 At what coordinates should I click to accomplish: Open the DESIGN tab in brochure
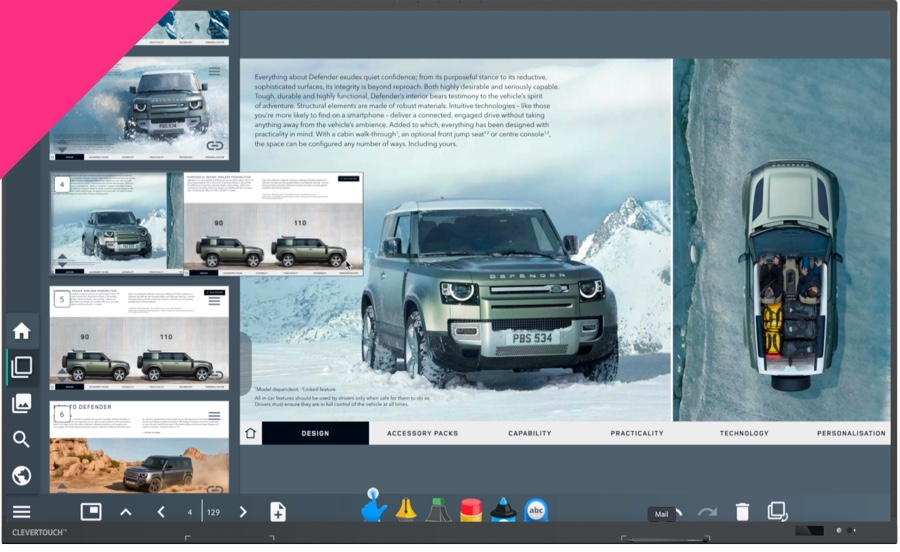[315, 433]
